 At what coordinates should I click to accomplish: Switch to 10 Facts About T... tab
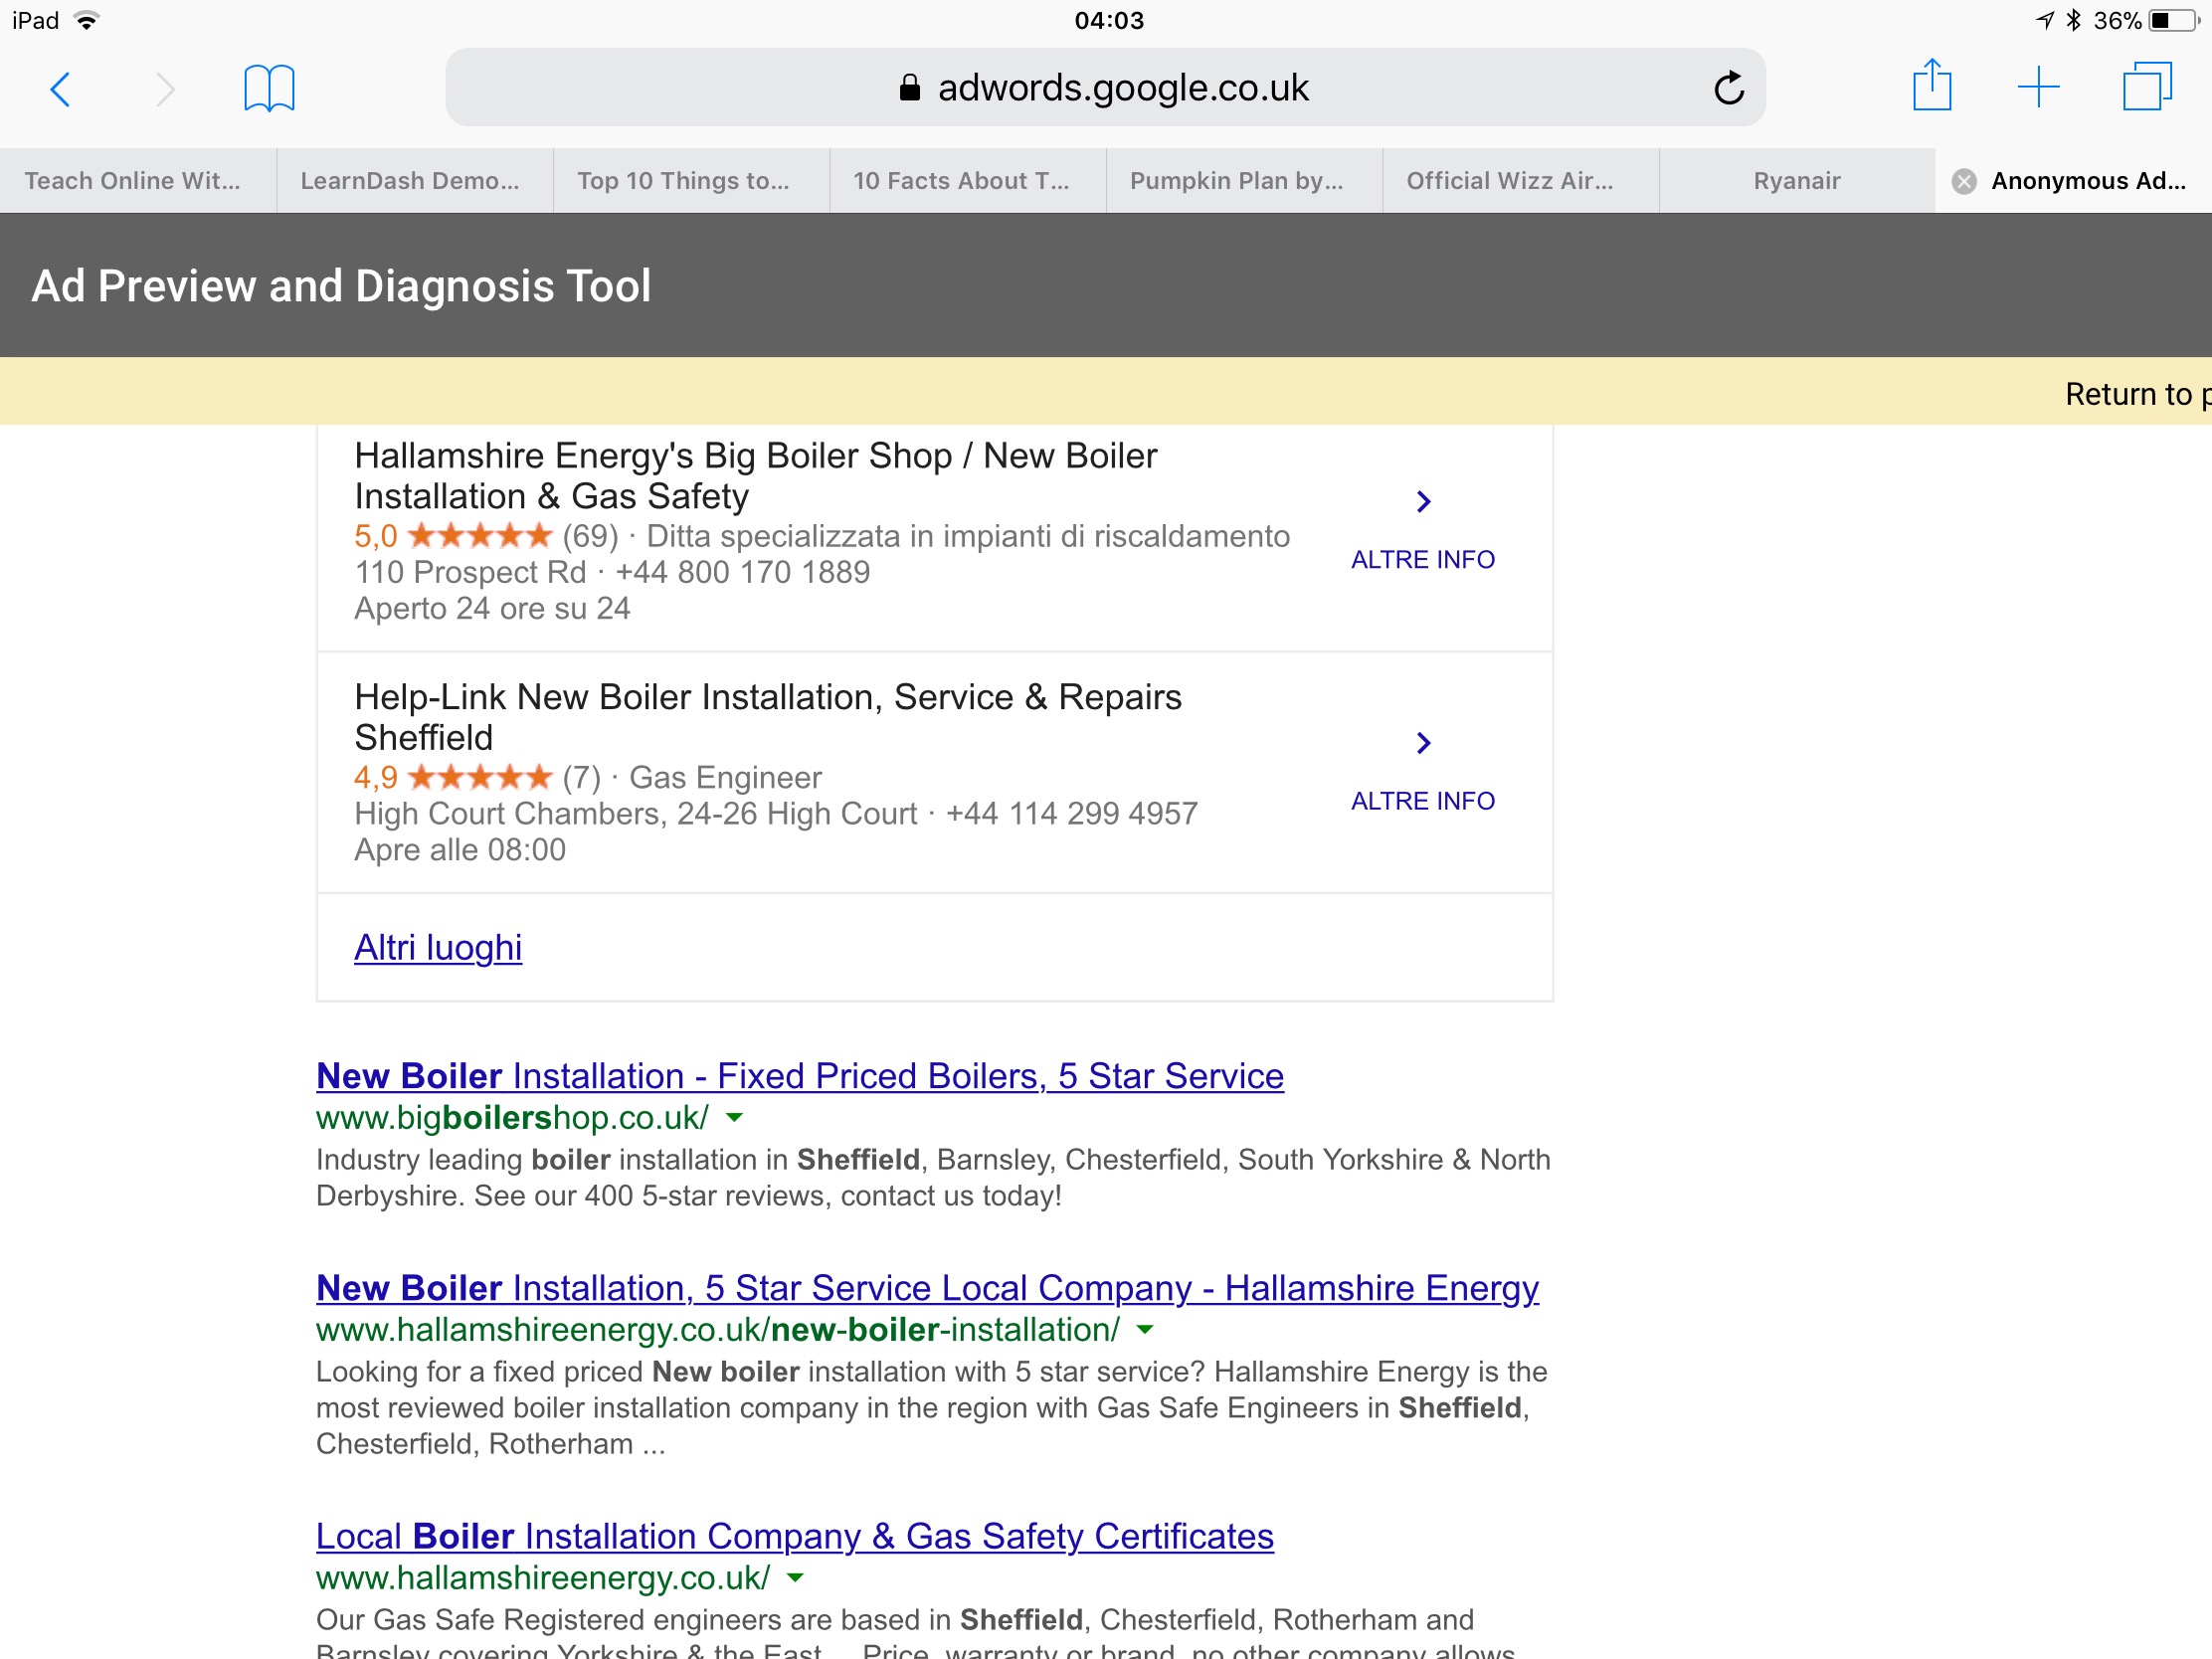pyautogui.click(x=967, y=181)
